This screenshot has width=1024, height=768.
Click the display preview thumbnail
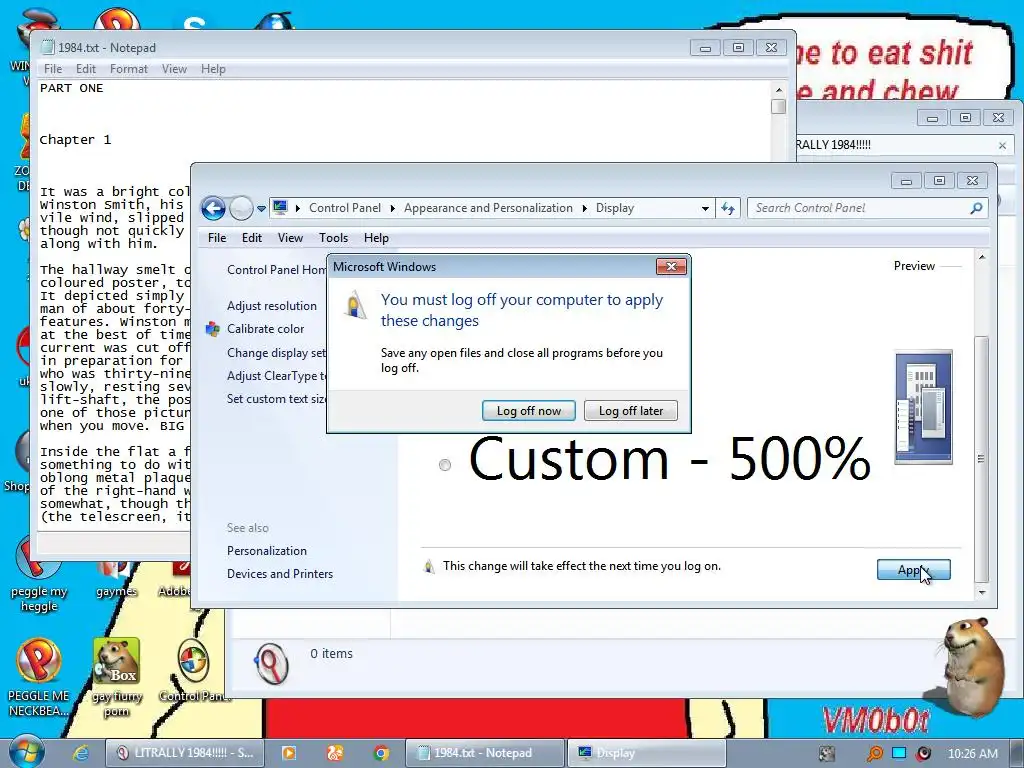[923, 408]
